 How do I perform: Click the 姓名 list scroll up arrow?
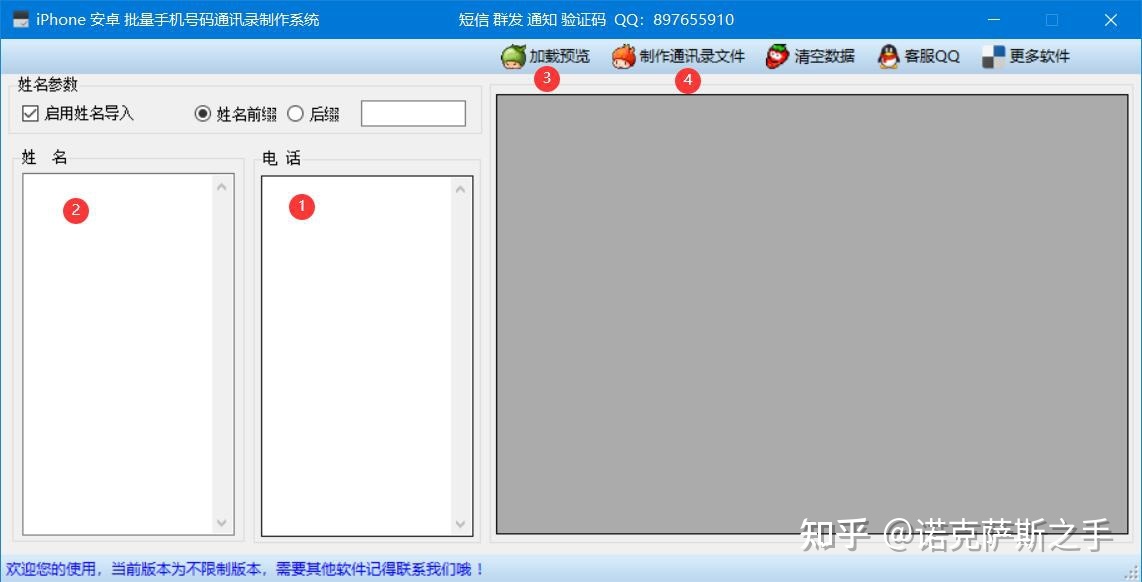coord(222,187)
